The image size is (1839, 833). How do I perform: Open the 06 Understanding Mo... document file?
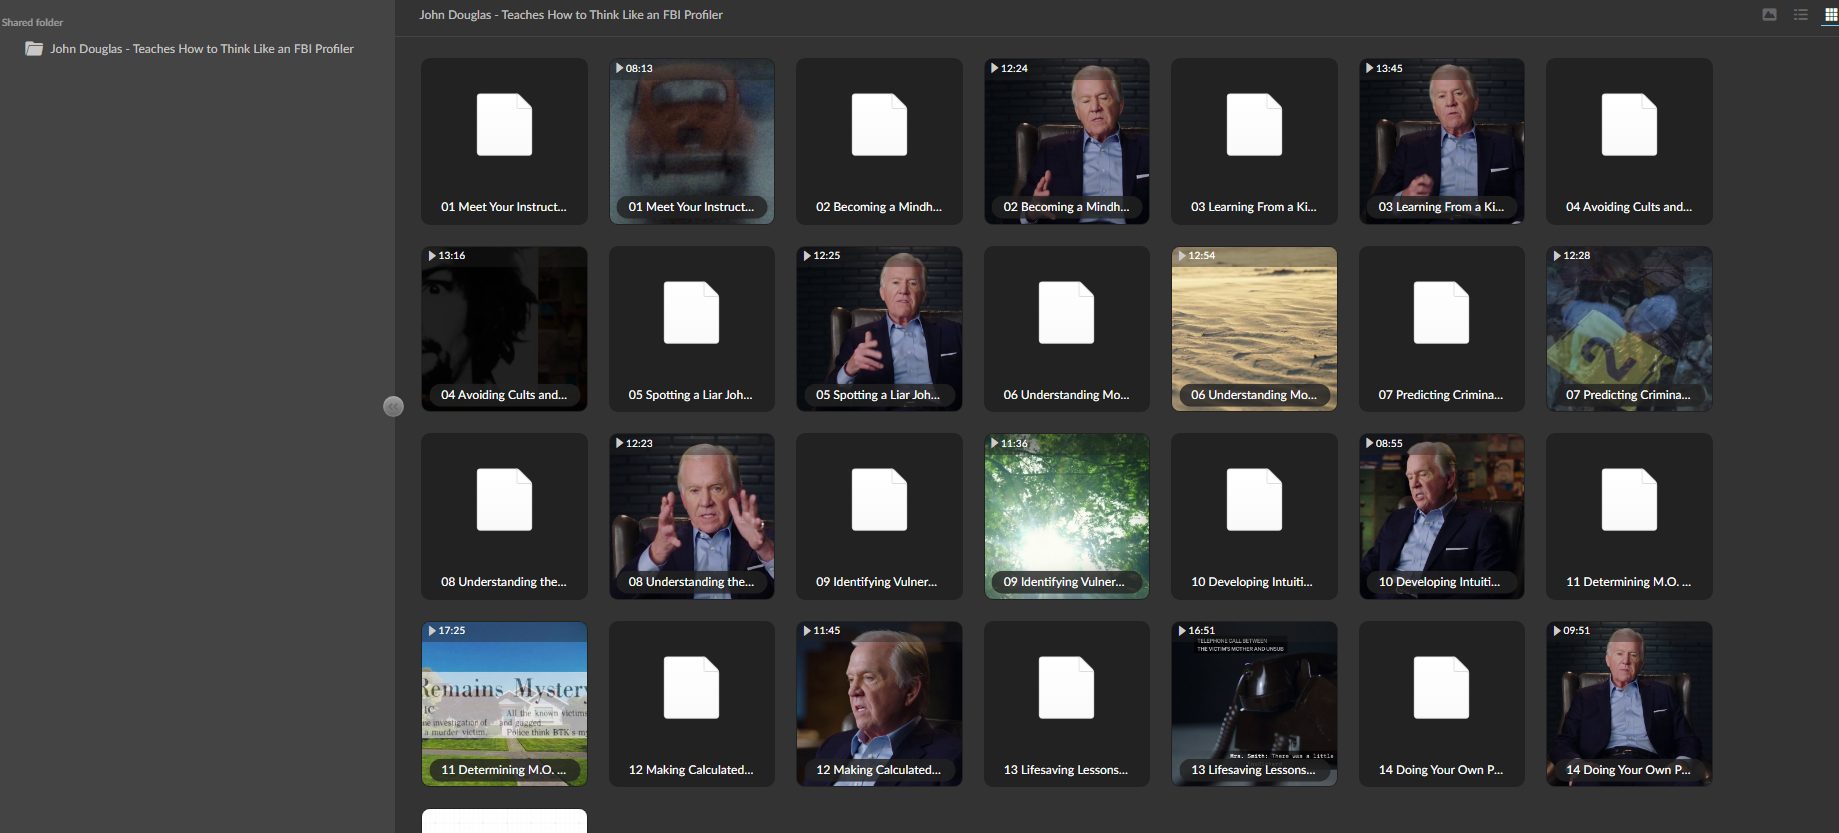point(1067,329)
